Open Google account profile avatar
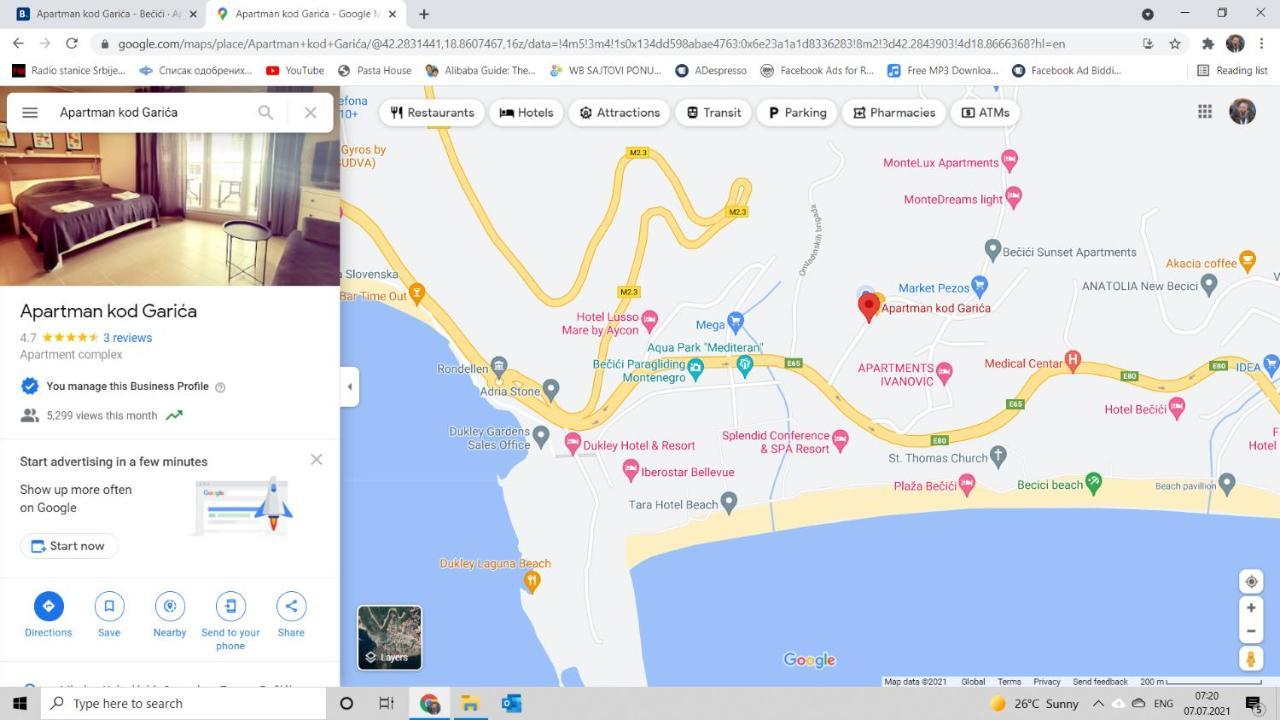This screenshot has width=1280, height=720. [1242, 112]
